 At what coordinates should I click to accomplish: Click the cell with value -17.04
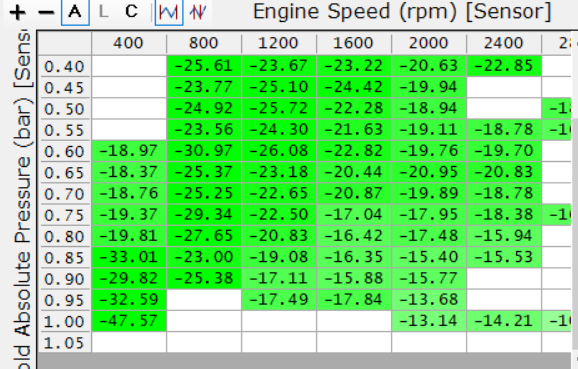[x=354, y=215]
